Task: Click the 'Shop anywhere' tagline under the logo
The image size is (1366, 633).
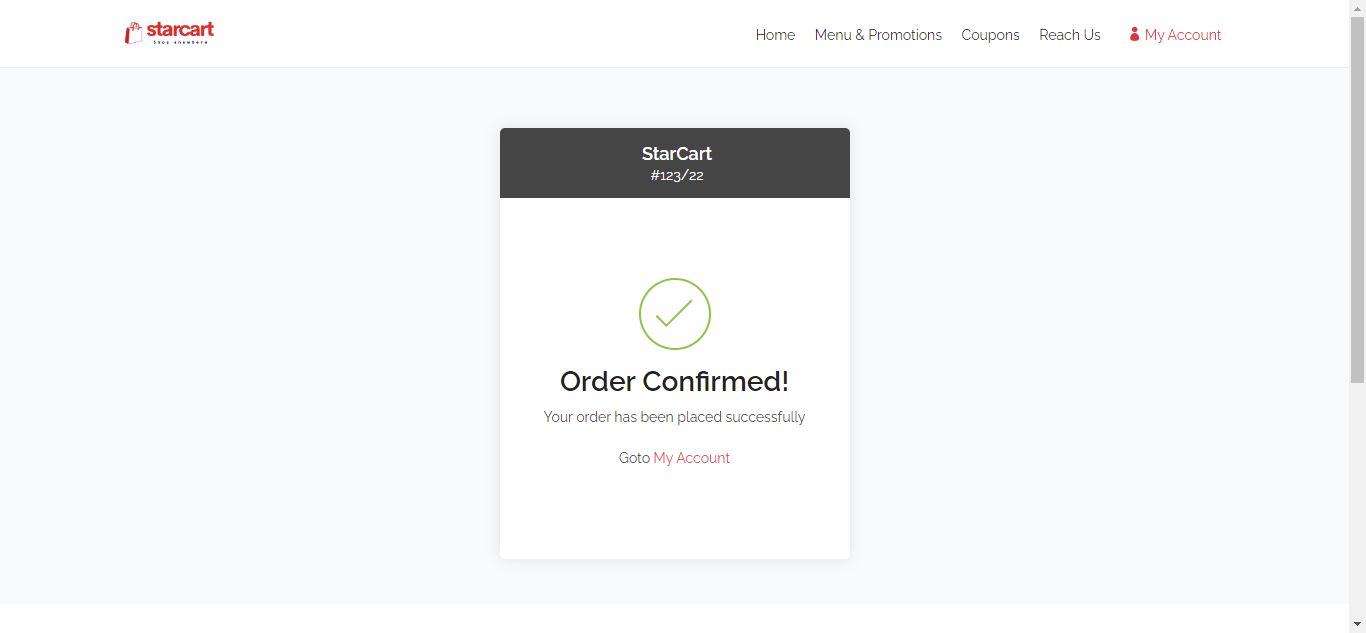Action: (x=180, y=43)
